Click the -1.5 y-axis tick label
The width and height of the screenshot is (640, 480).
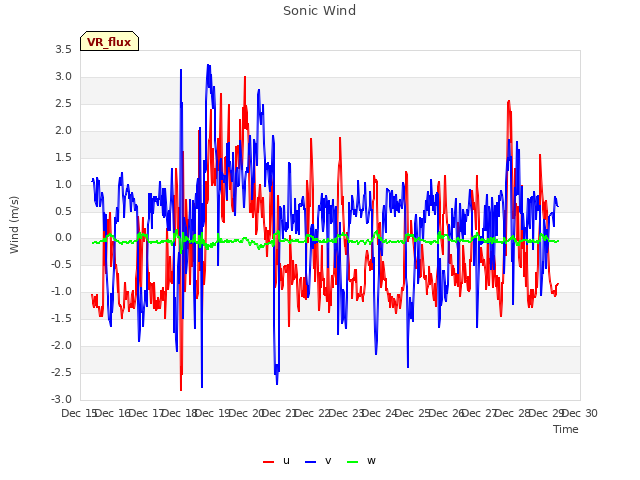point(62,319)
